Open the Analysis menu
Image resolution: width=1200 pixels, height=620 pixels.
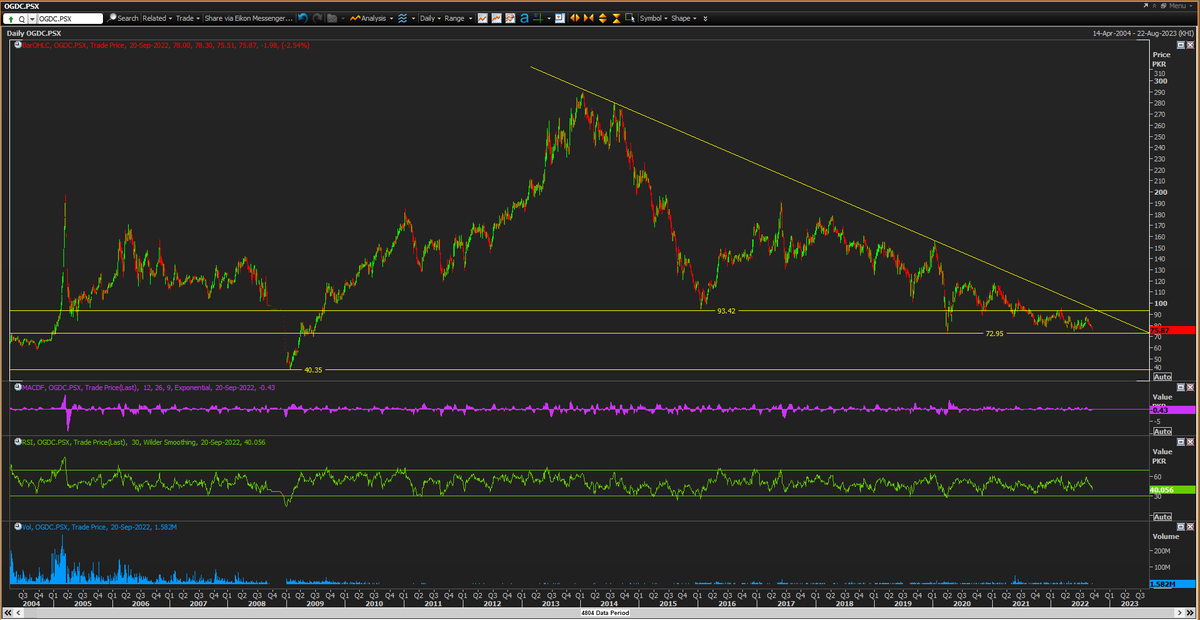coord(376,18)
